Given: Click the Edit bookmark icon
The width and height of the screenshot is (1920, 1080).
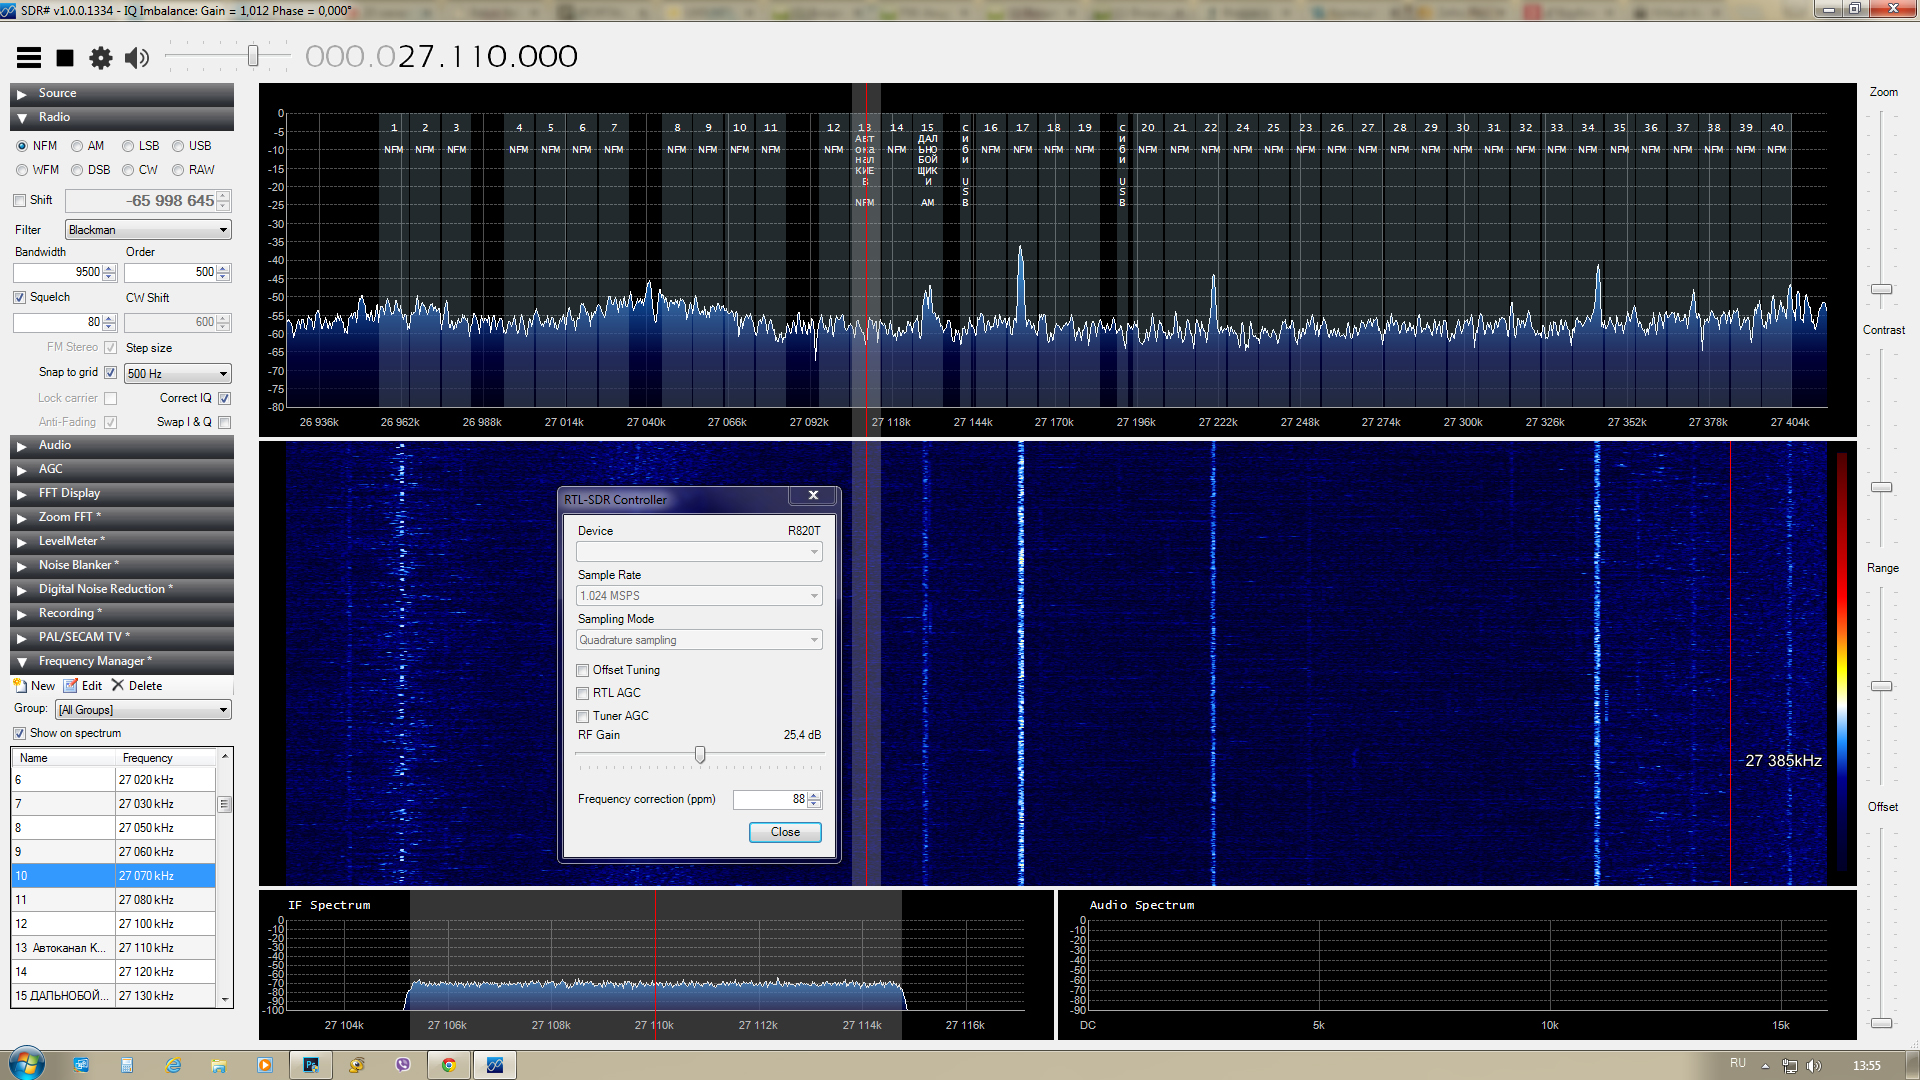Looking at the screenshot, I should tap(71, 686).
